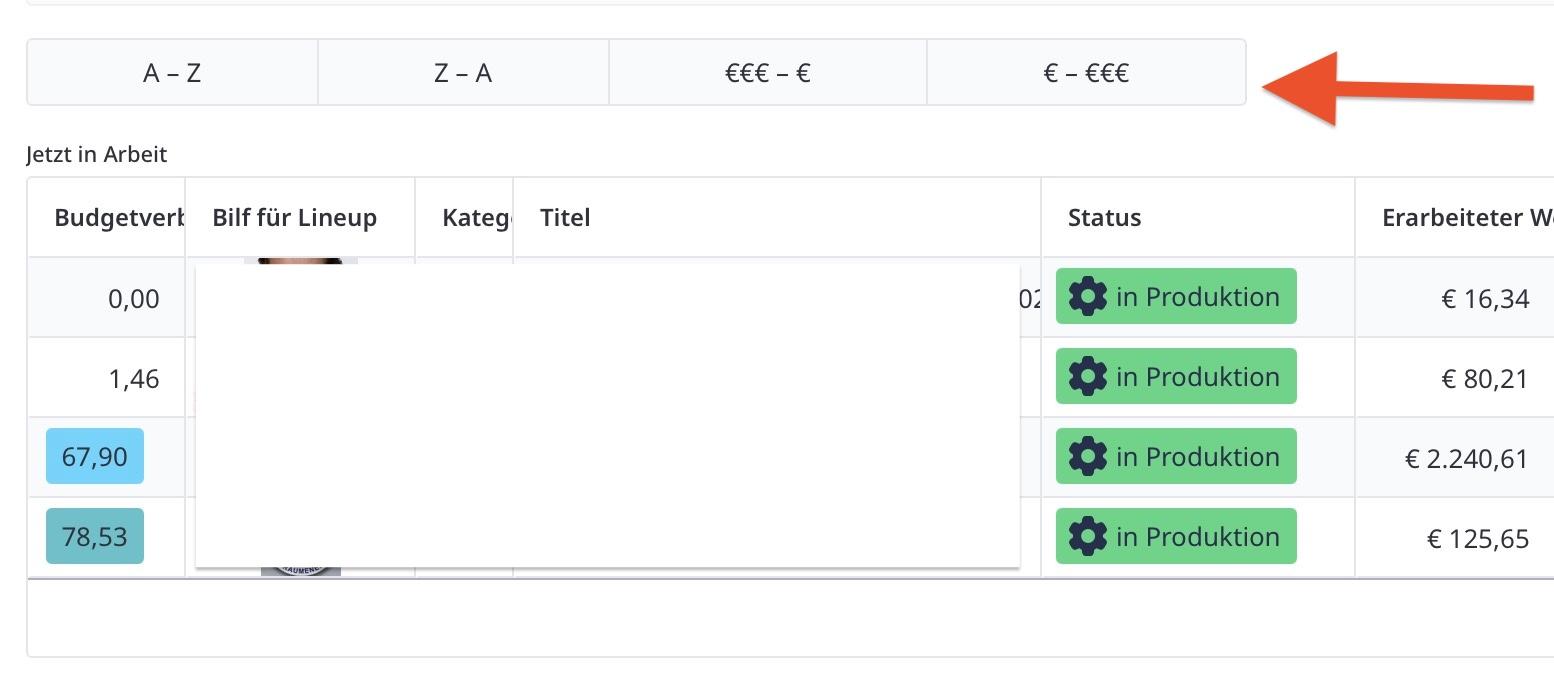Click the Kategorie column header
The height and width of the screenshot is (692, 1554).
pyautogui.click(x=471, y=218)
